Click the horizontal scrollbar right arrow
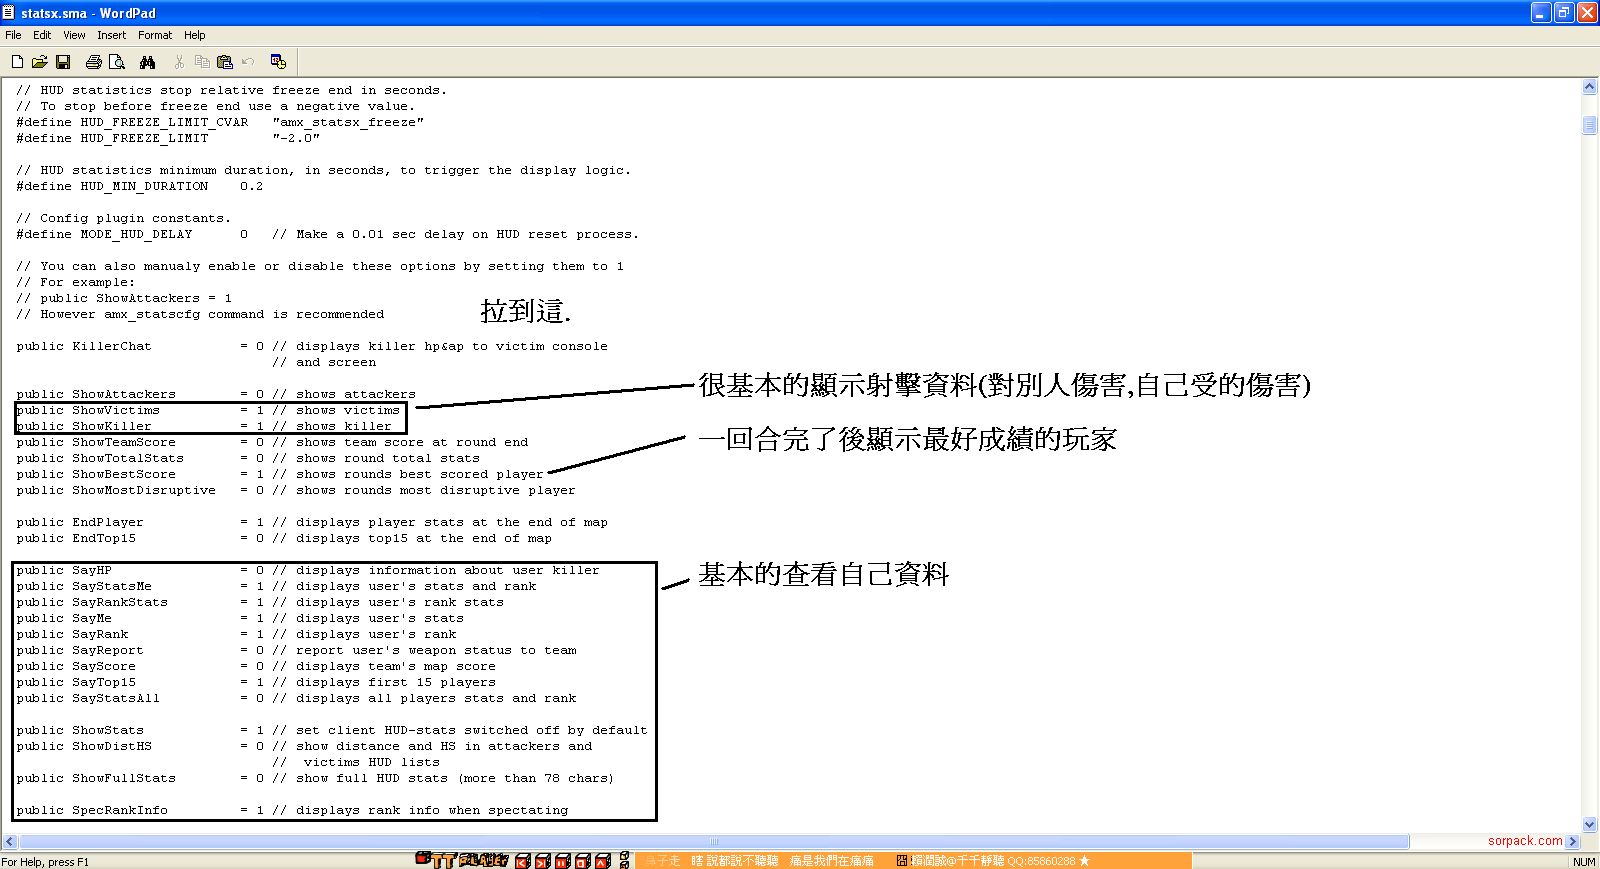This screenshot has height=869, width=1600. [1573, 842]
